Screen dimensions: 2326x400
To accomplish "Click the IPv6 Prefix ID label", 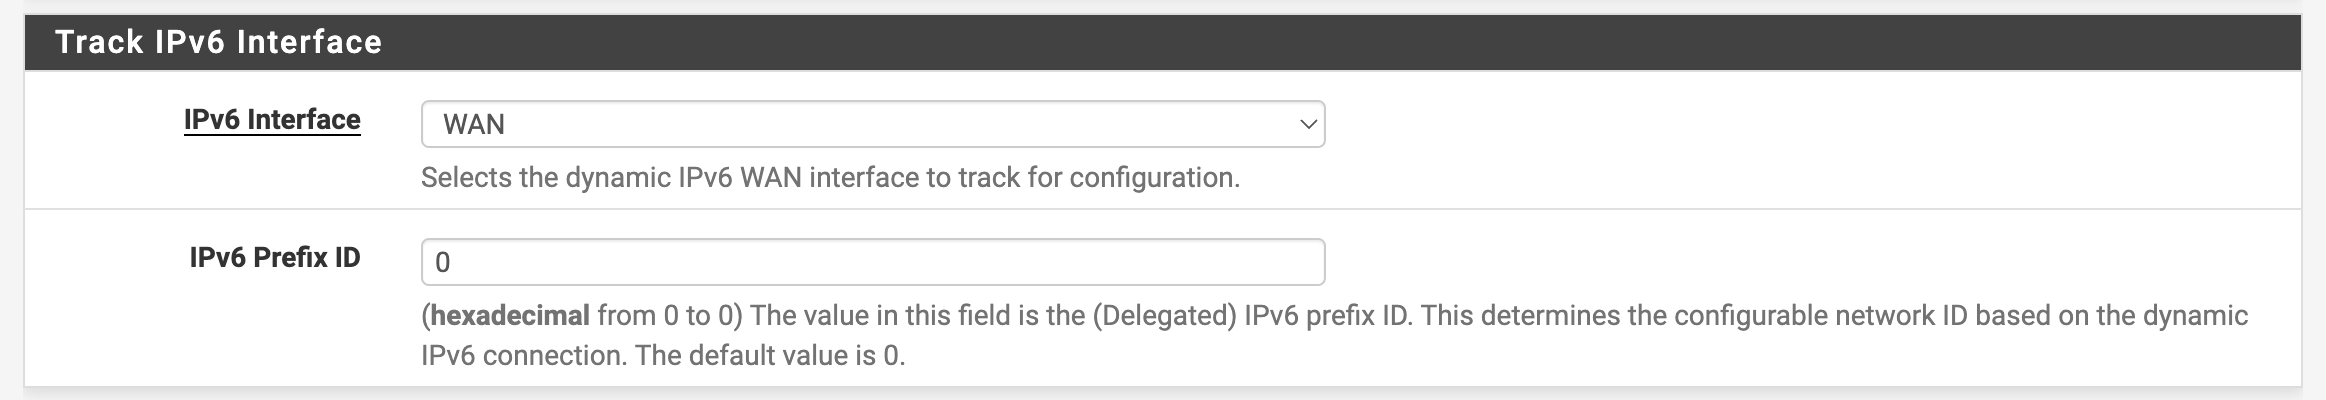I will [275, 258].
